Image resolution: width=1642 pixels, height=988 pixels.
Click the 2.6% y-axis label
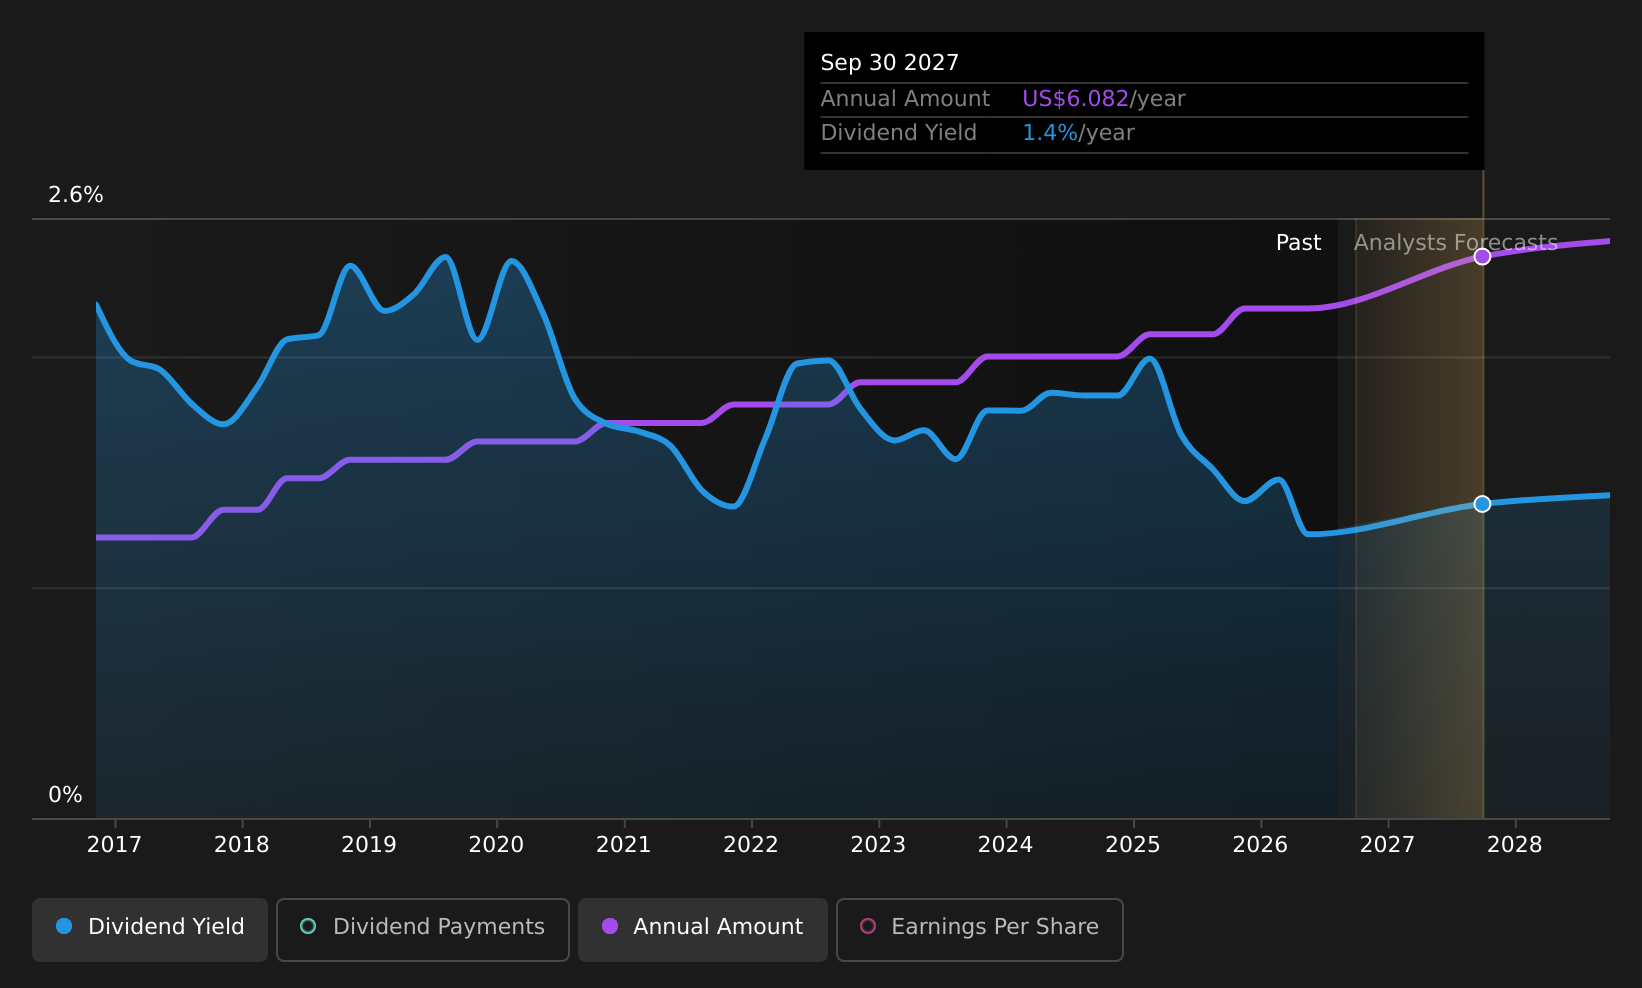(76, 195)
